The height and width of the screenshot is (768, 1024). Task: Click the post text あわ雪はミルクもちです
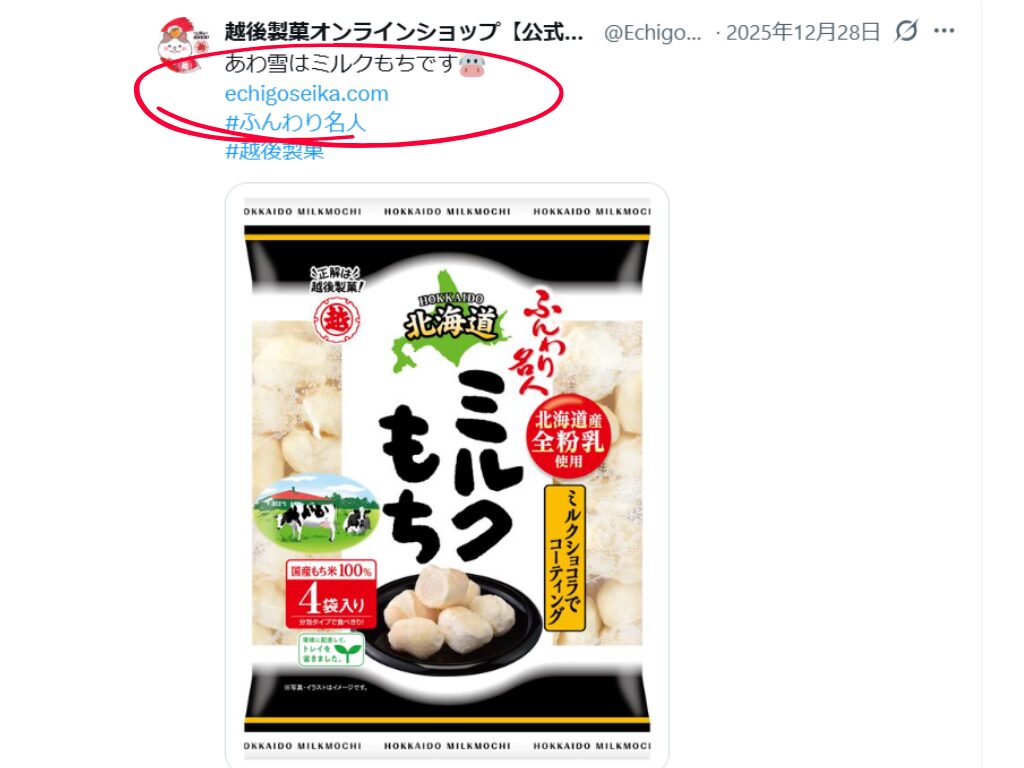pos(340,64)
